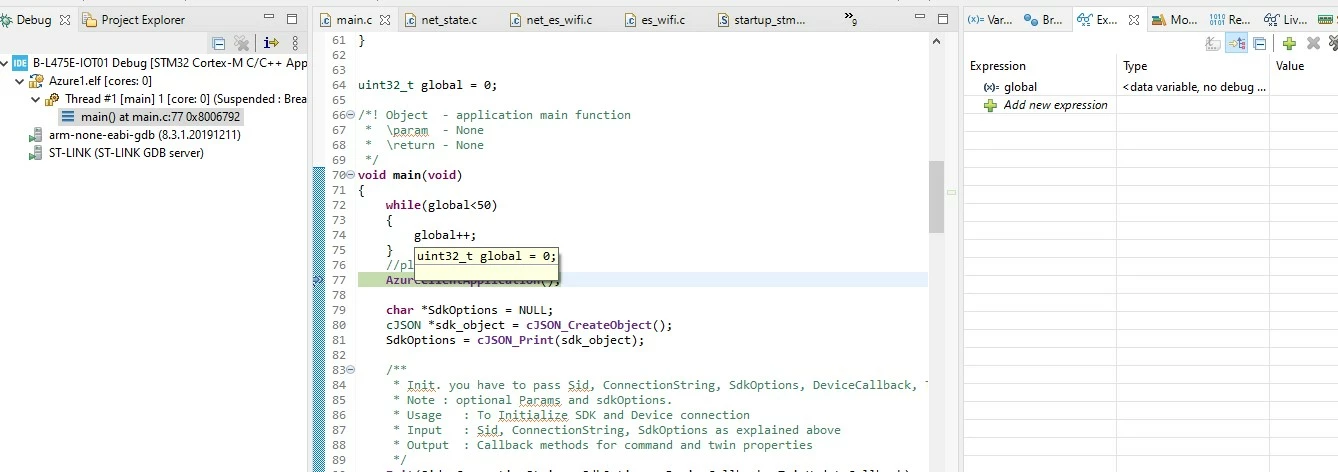
Task: Switch to the main.c editor tab
Action: (x=354, y=19)
